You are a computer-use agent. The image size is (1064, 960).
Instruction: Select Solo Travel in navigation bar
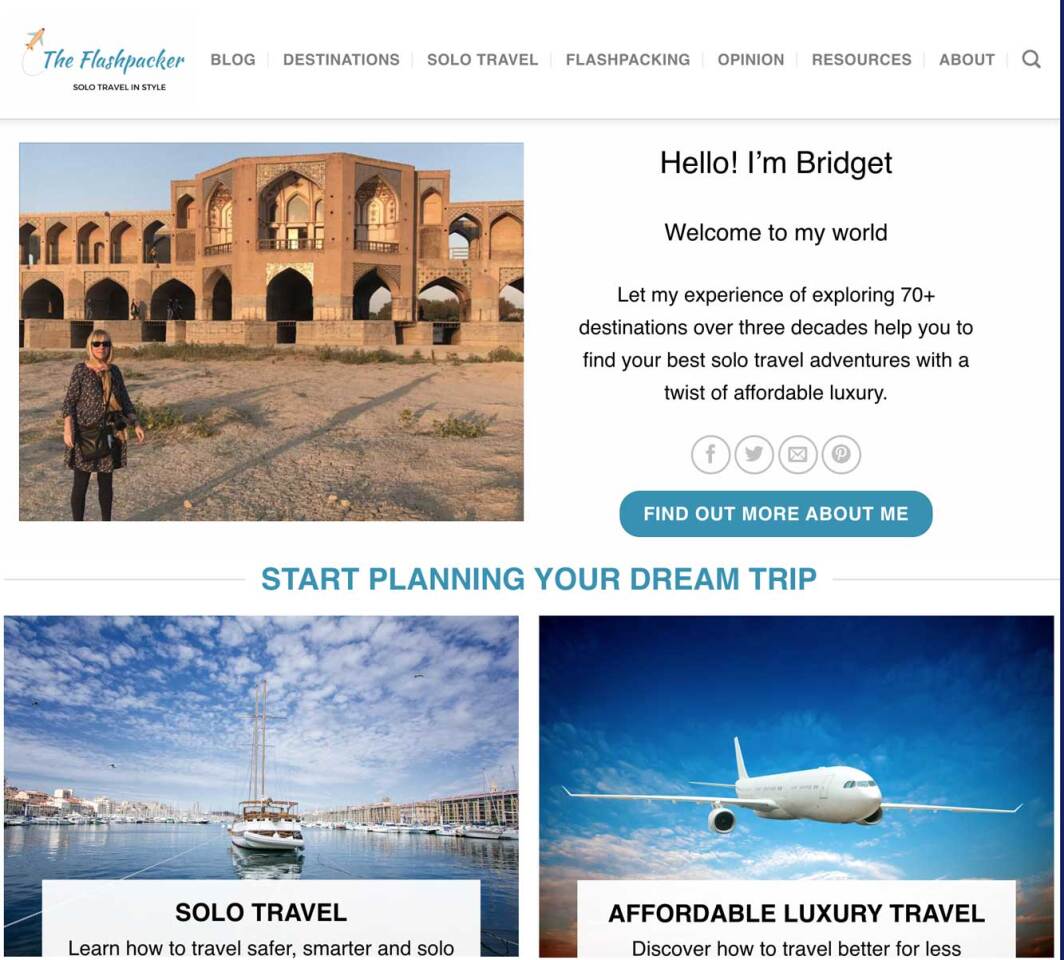482,60
